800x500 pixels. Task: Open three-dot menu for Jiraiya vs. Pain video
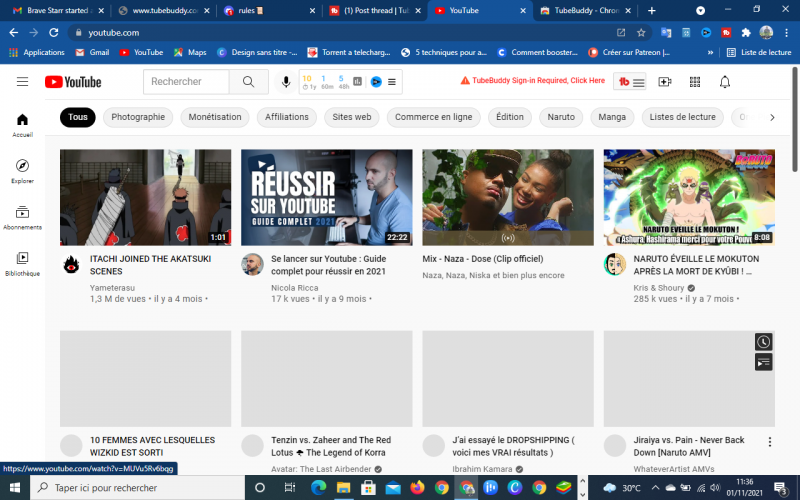(x=770, y=442)
